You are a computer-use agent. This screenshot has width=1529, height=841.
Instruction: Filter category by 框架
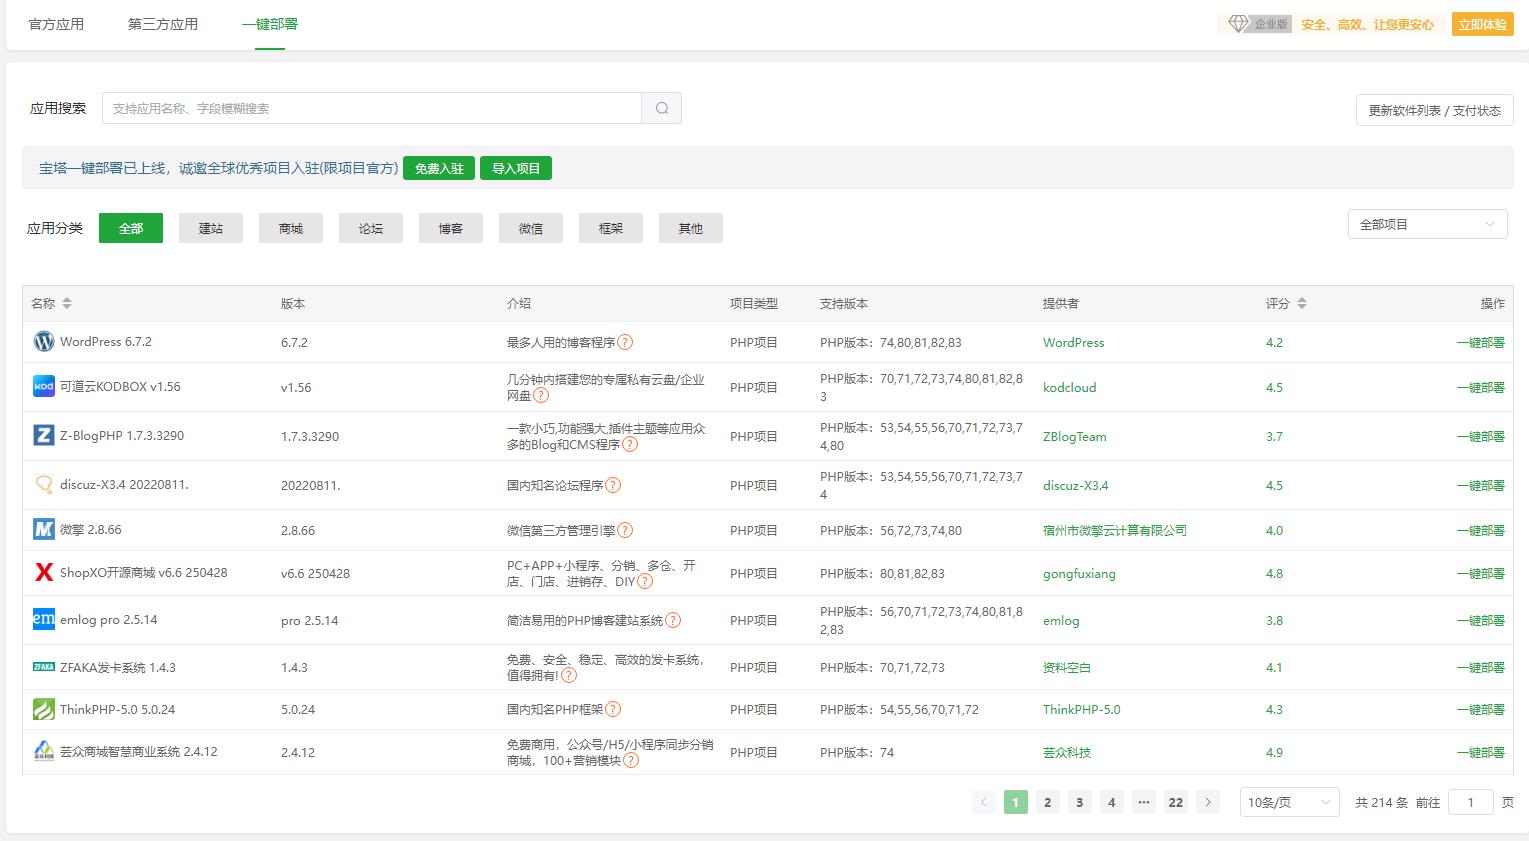[611, 228]
